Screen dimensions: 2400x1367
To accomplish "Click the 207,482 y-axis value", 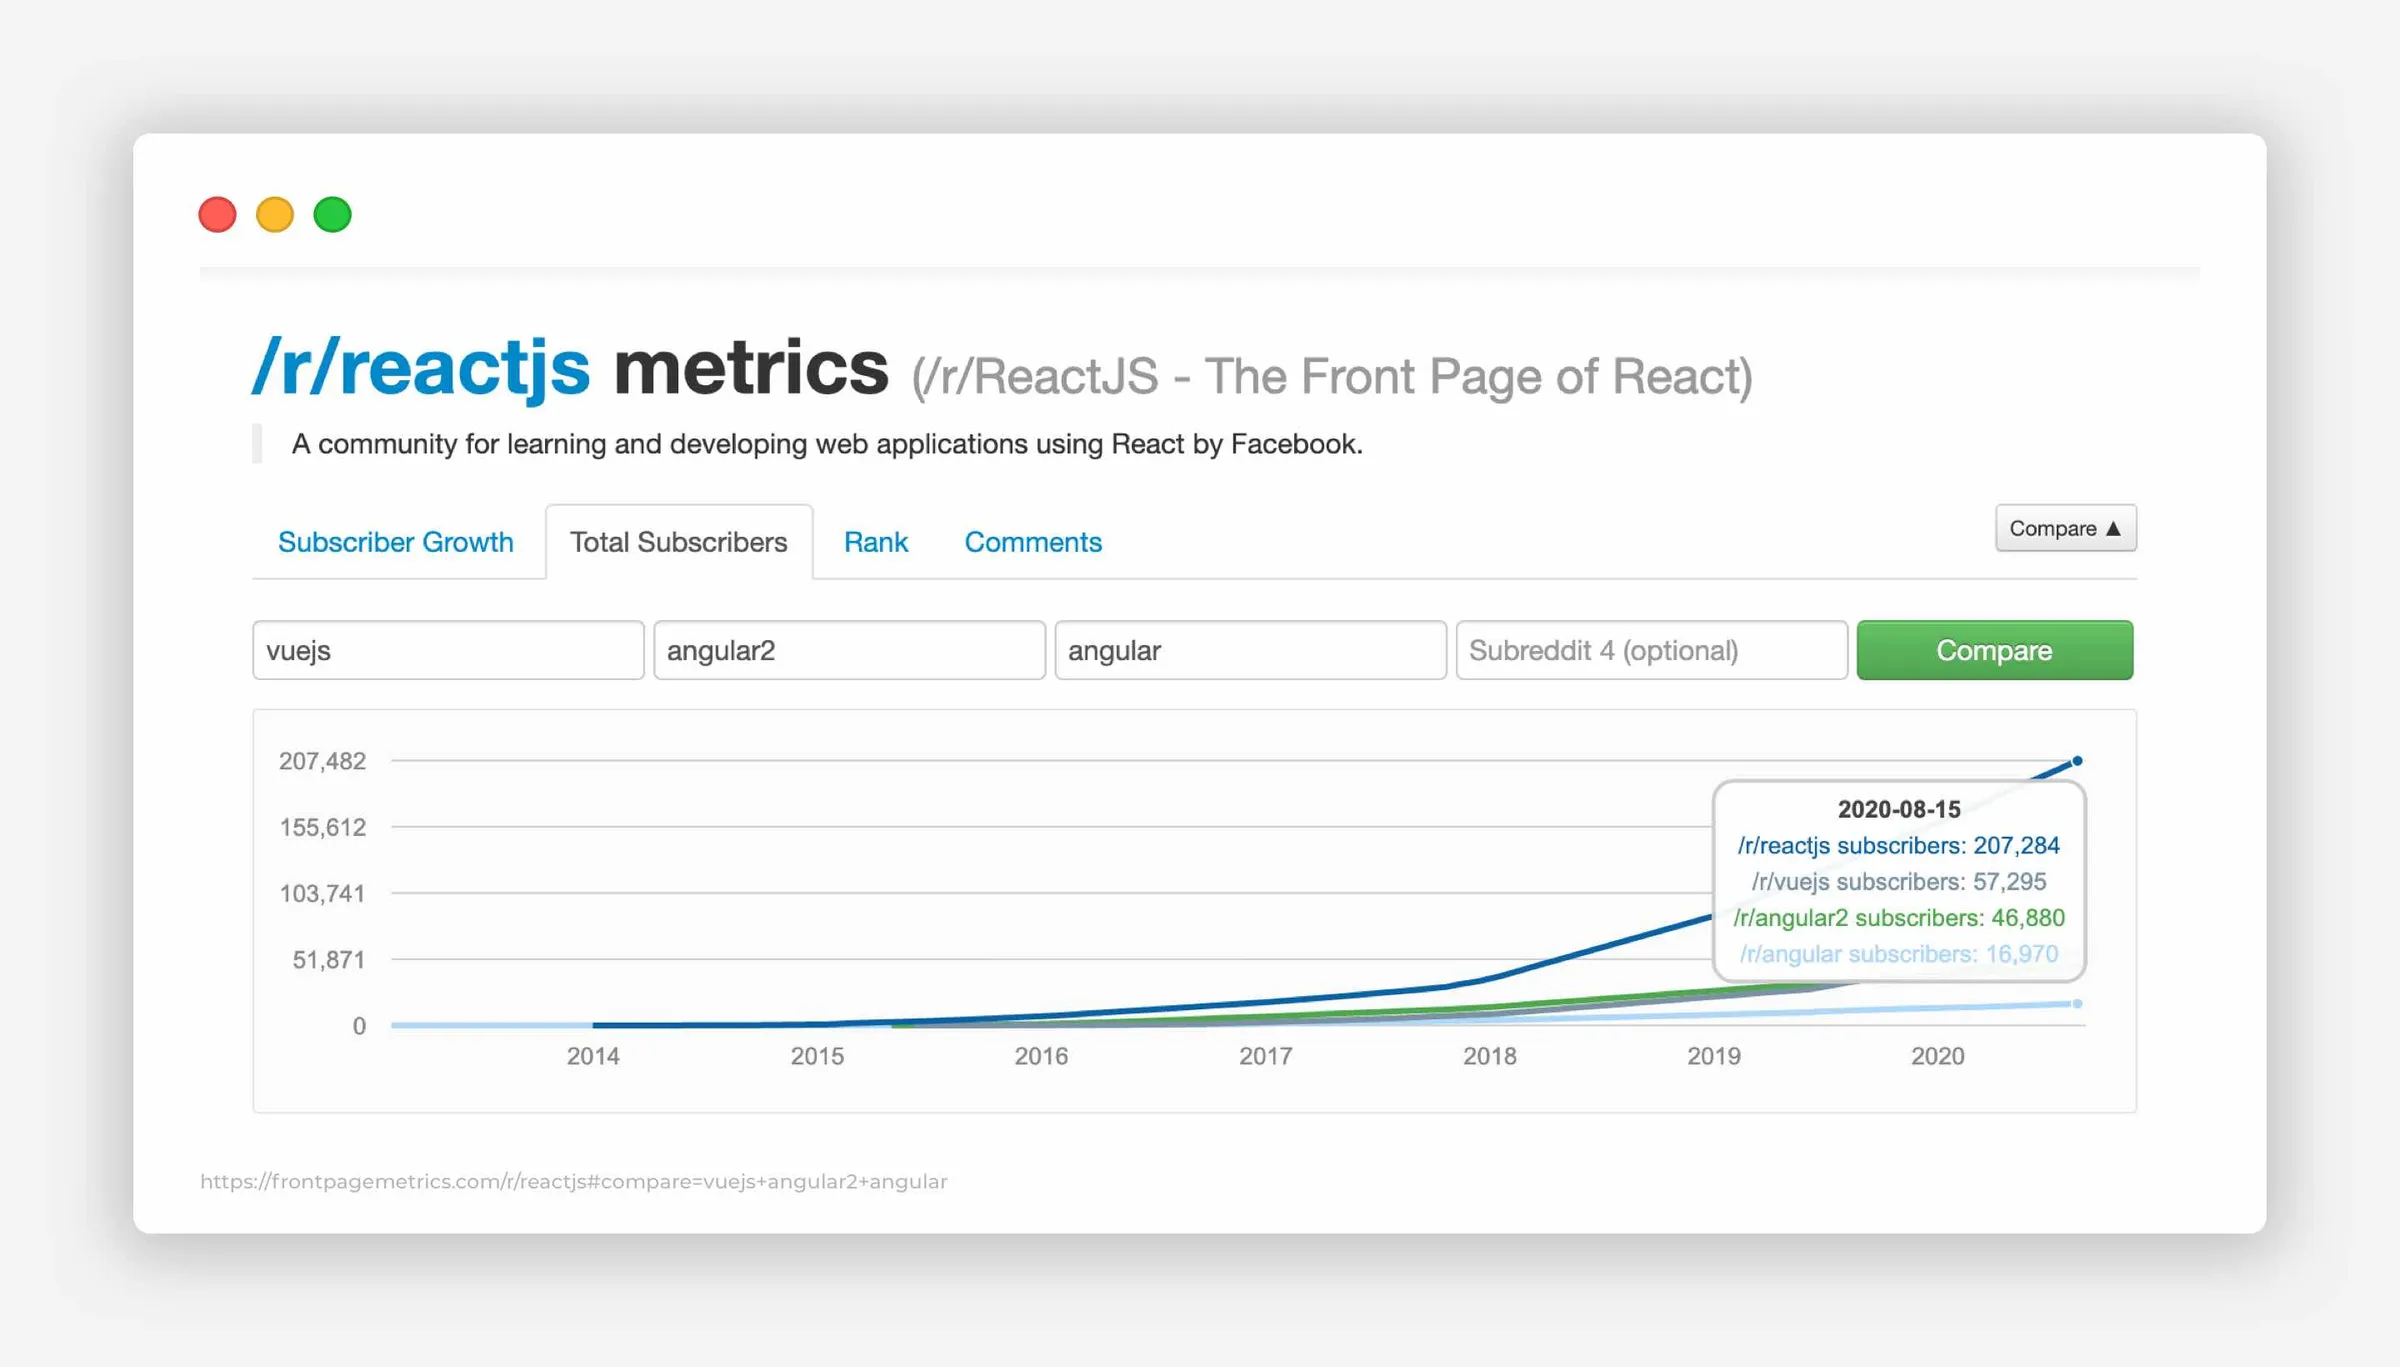I will click(x=322, y=761).
